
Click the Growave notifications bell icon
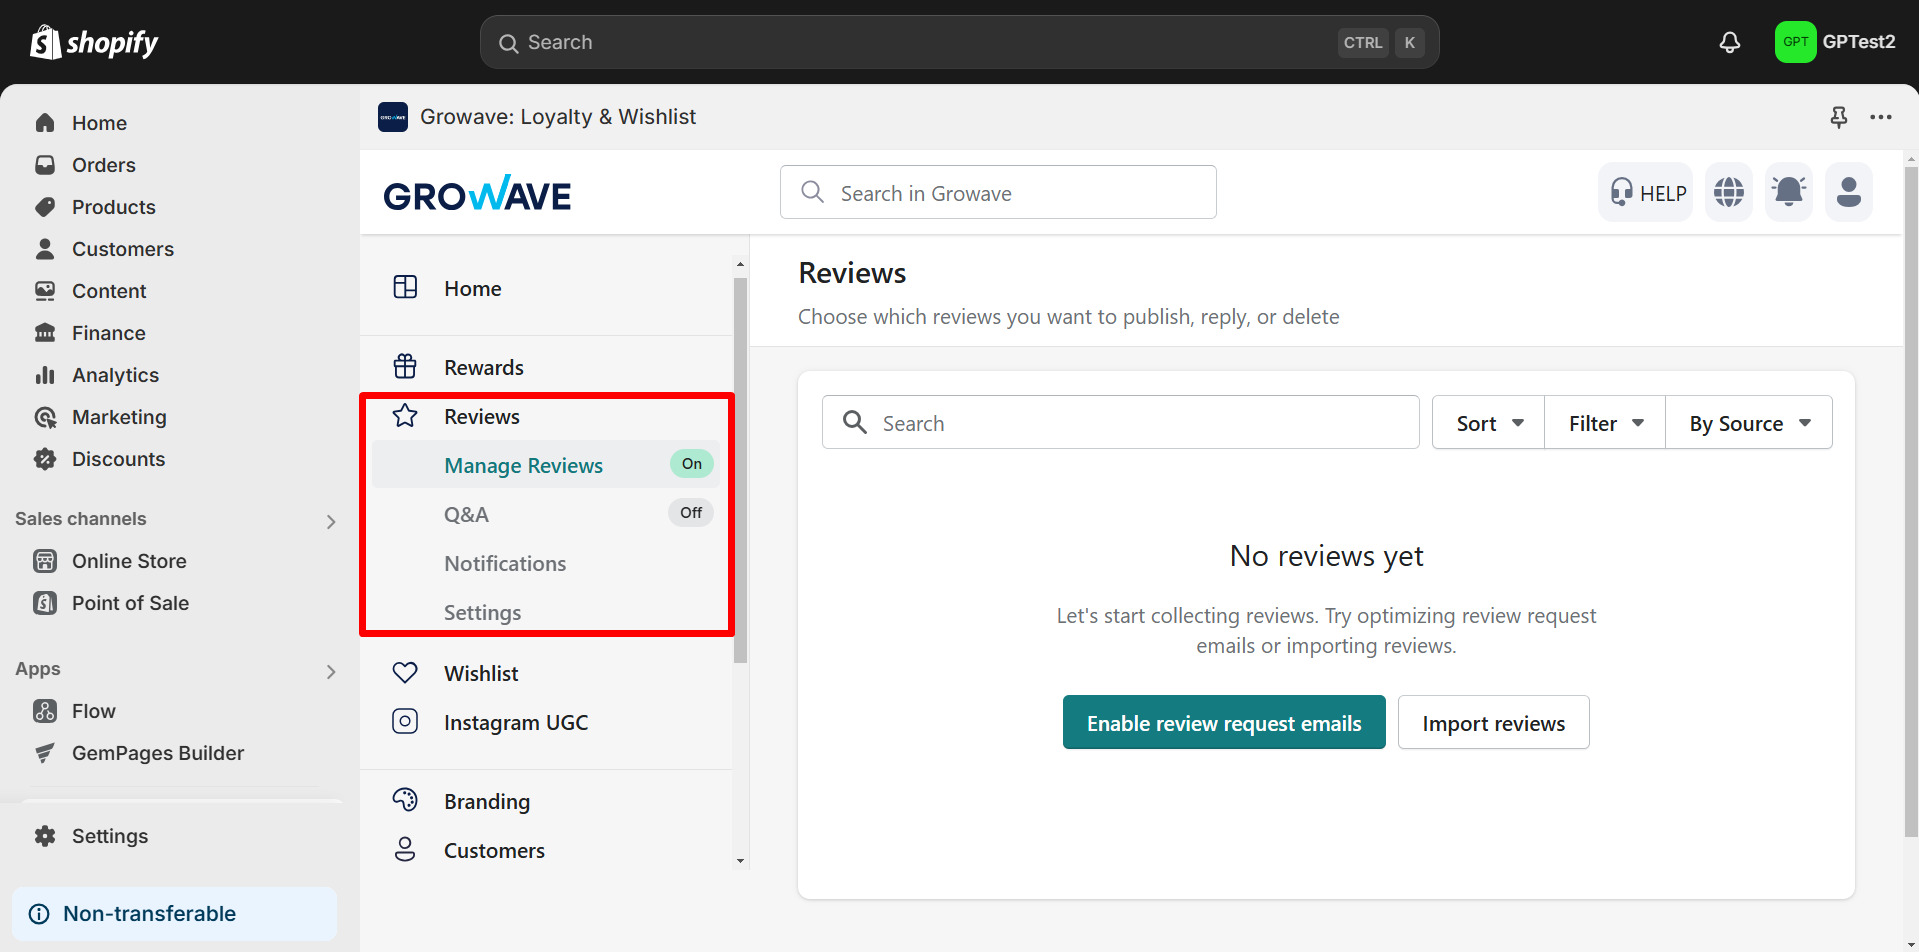click(1788, 191)
